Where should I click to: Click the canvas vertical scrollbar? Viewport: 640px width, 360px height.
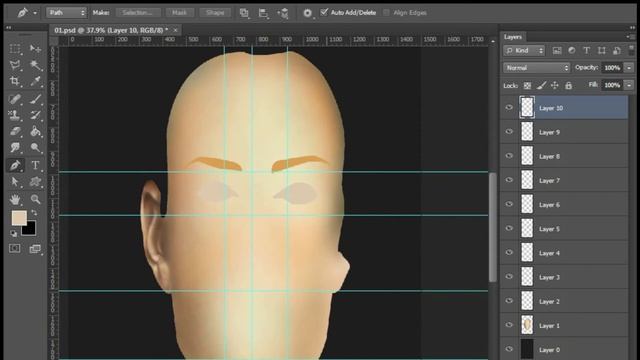(x=493, y=227)
